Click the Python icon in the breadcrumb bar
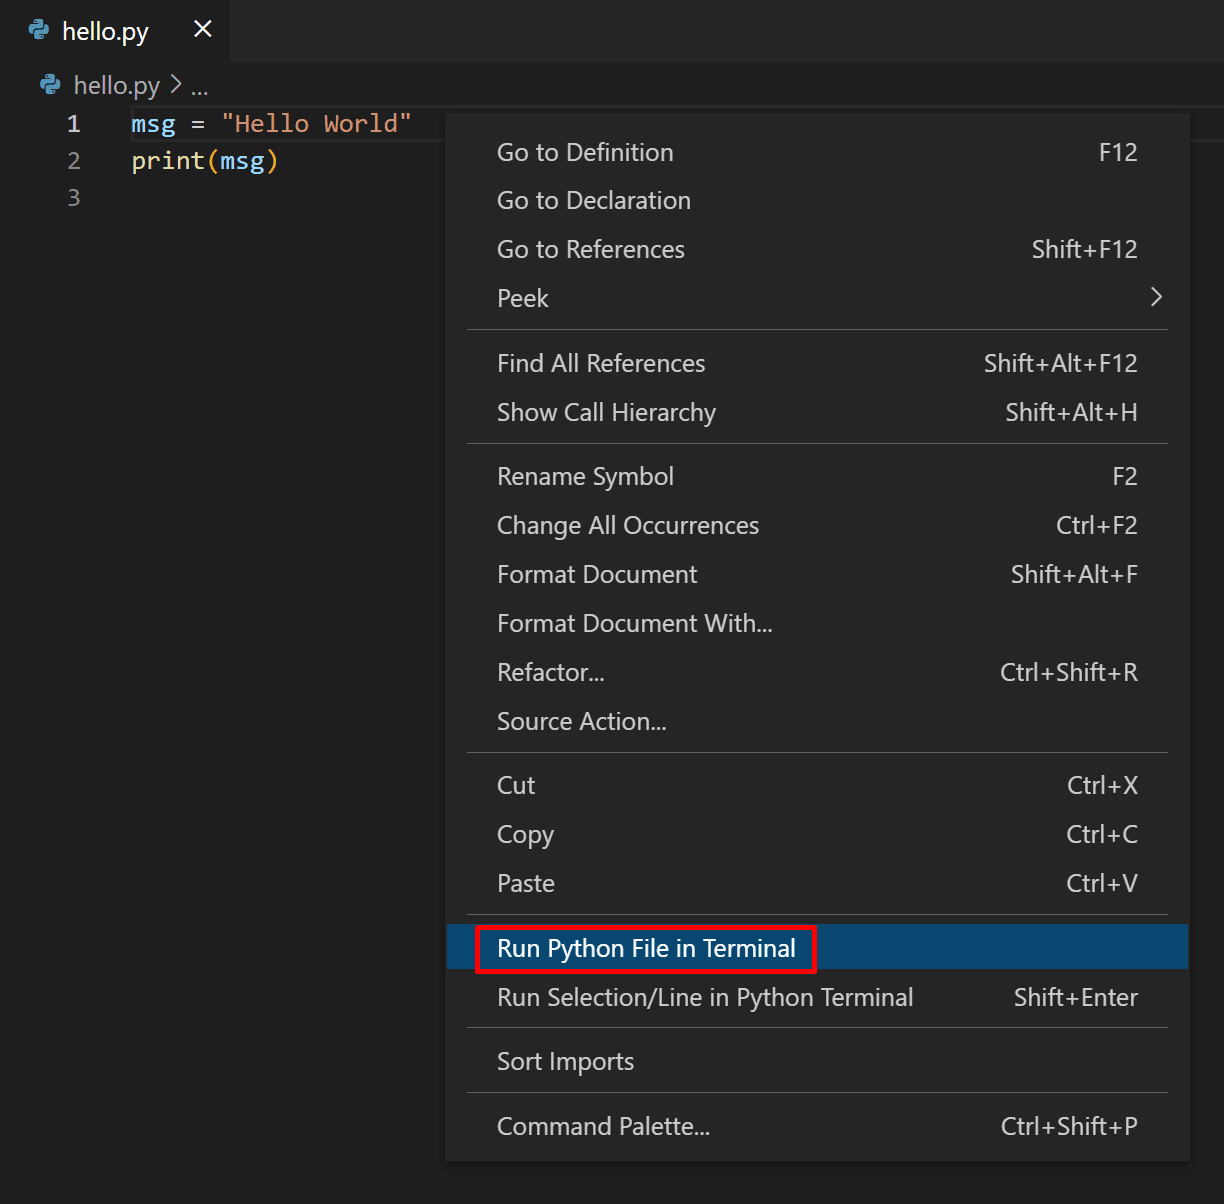1224x1204 pixels. pos(50,85)
